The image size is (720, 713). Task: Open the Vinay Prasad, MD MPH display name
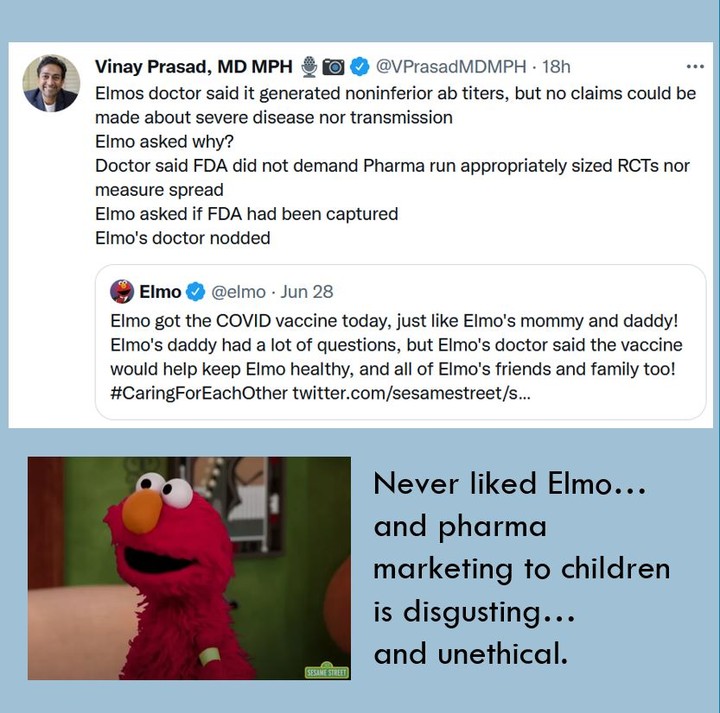tap(193, 67)
